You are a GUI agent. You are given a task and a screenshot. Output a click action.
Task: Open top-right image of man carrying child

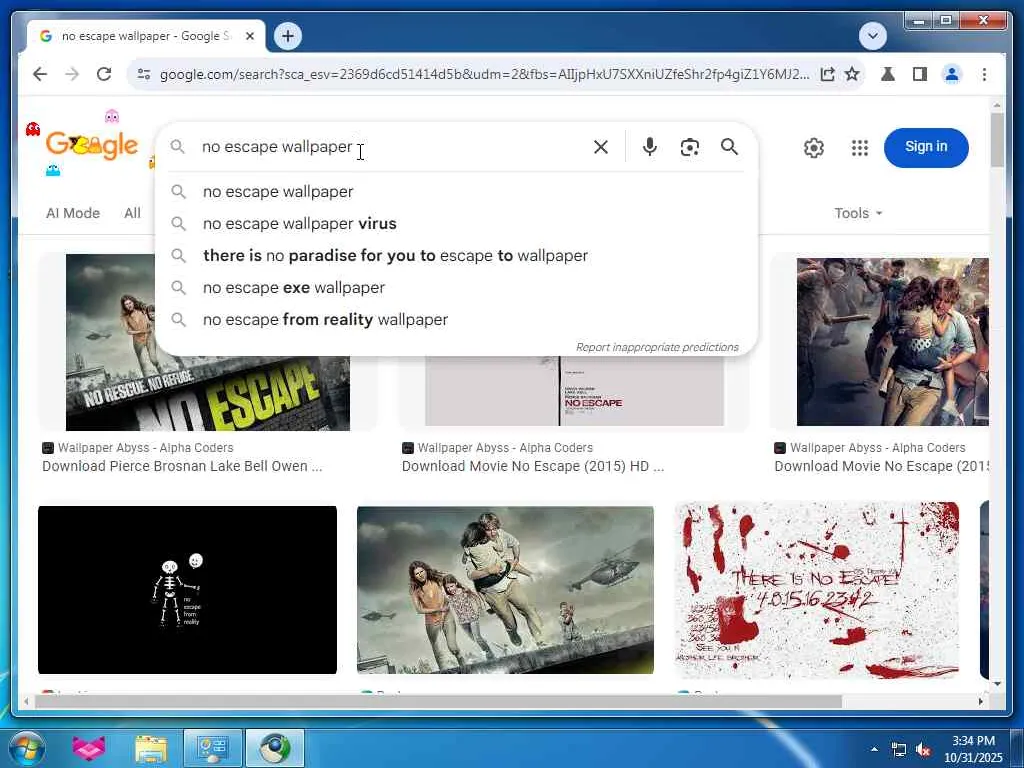coord(892,342)
